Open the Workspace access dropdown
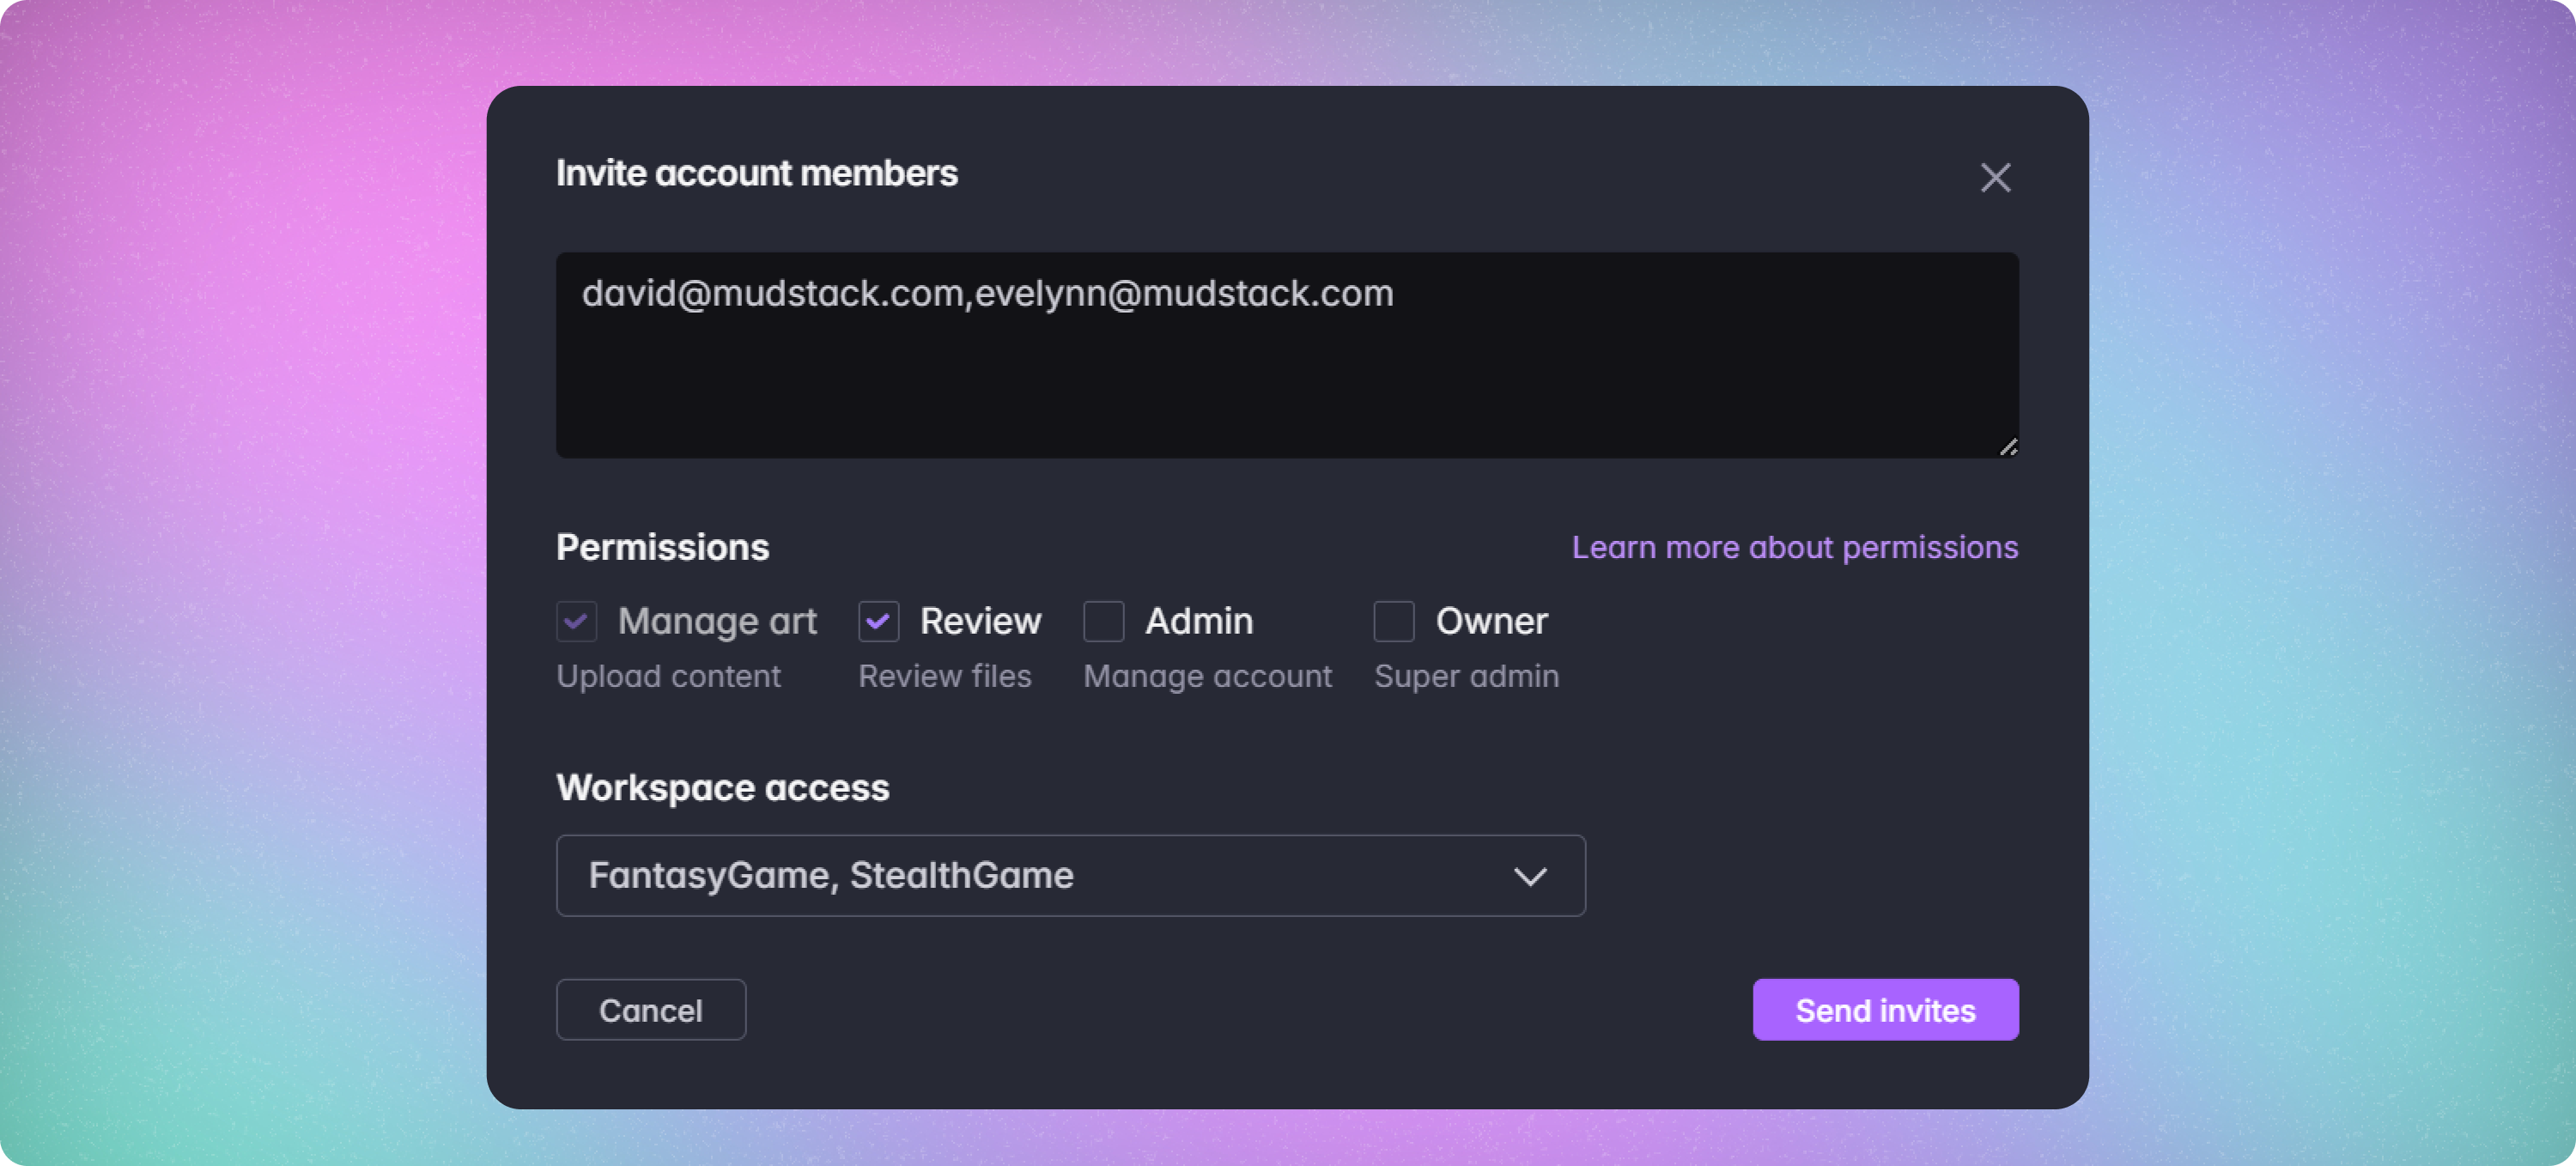Image resolution: width=2576 pixels, height=1166 pixels. tap(1070, 875)
